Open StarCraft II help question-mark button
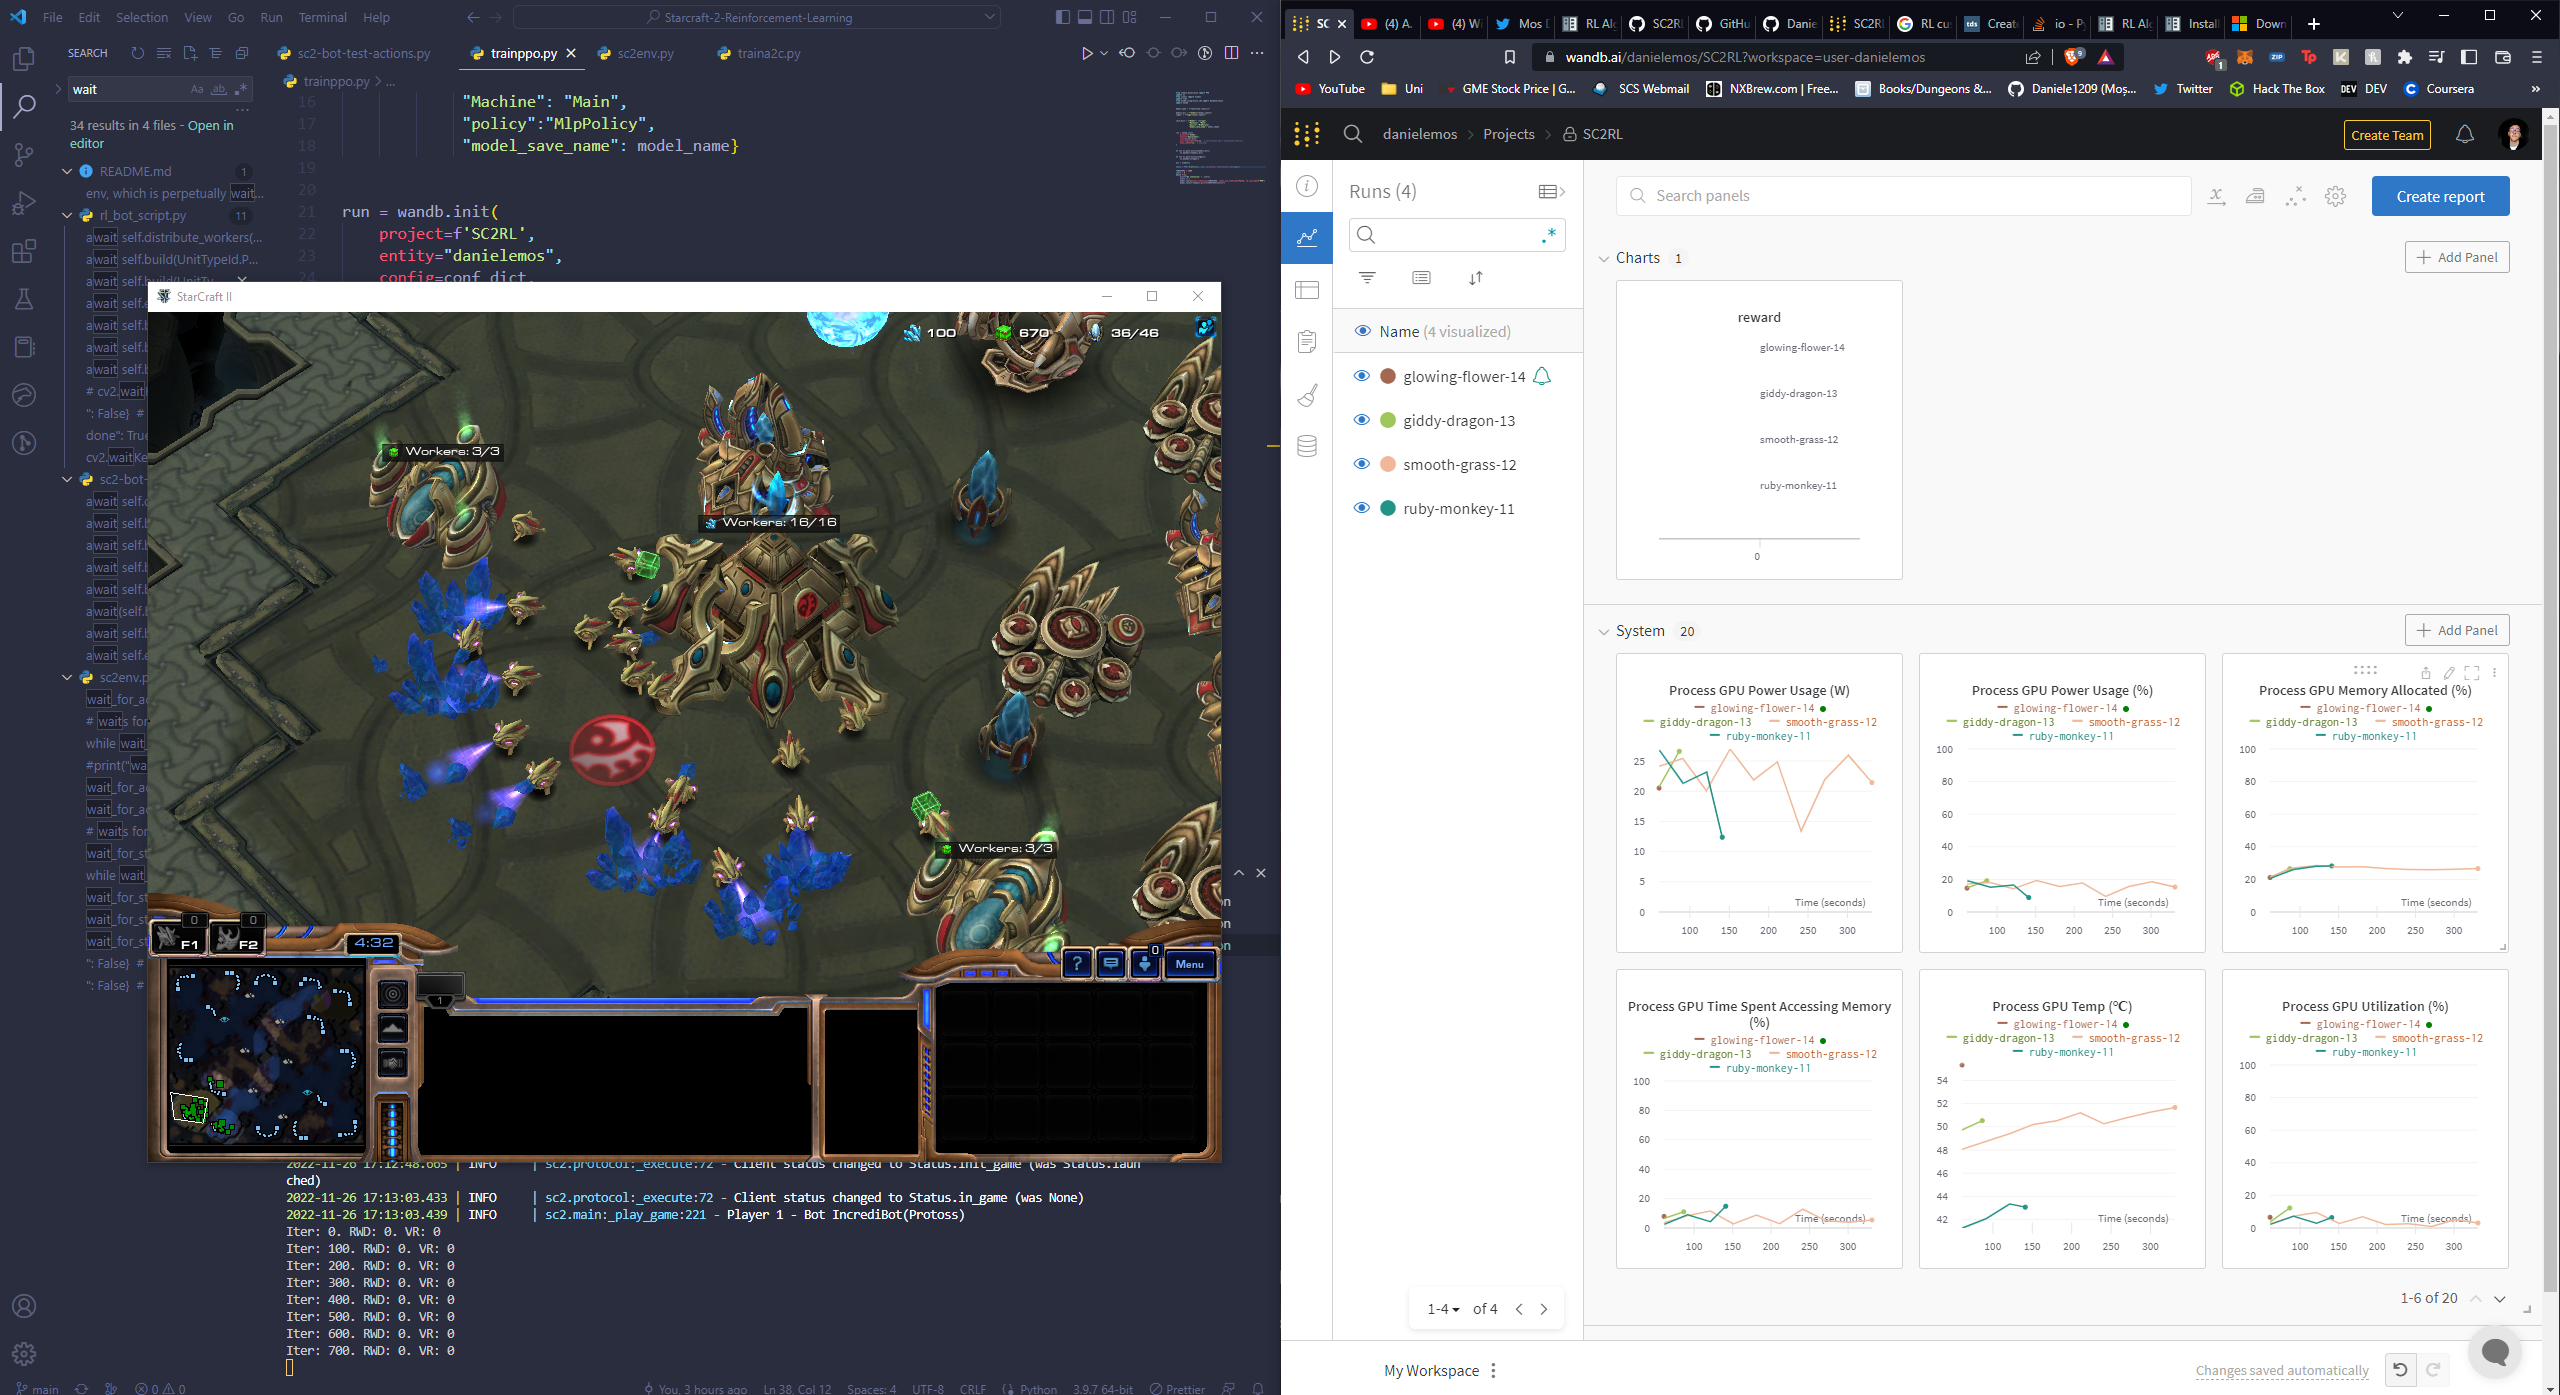Screen dimensions: 2560x1395 point(1076,964)
